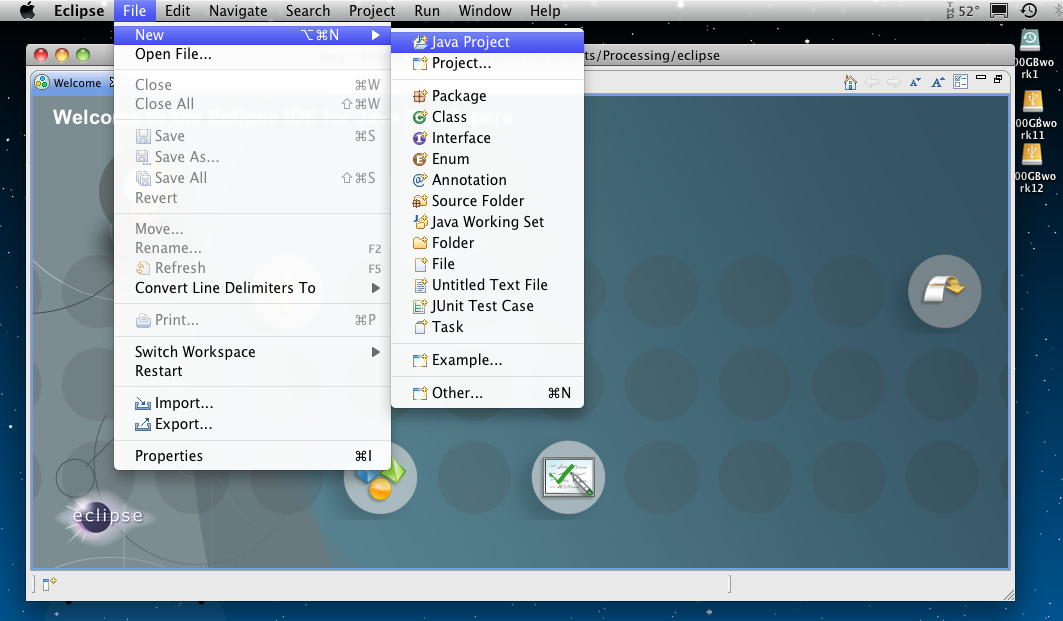Create a new Folder

(x=487, y=243)
